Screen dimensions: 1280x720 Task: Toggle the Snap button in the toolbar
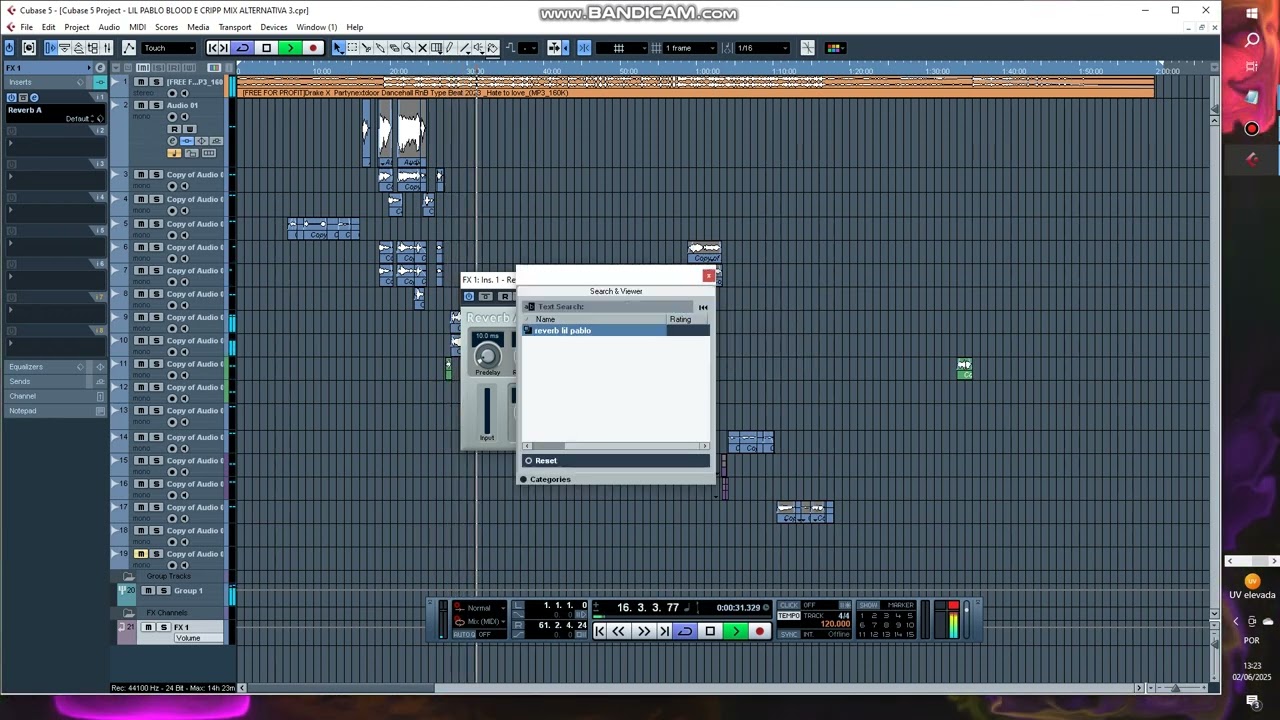tap(584, 47)
